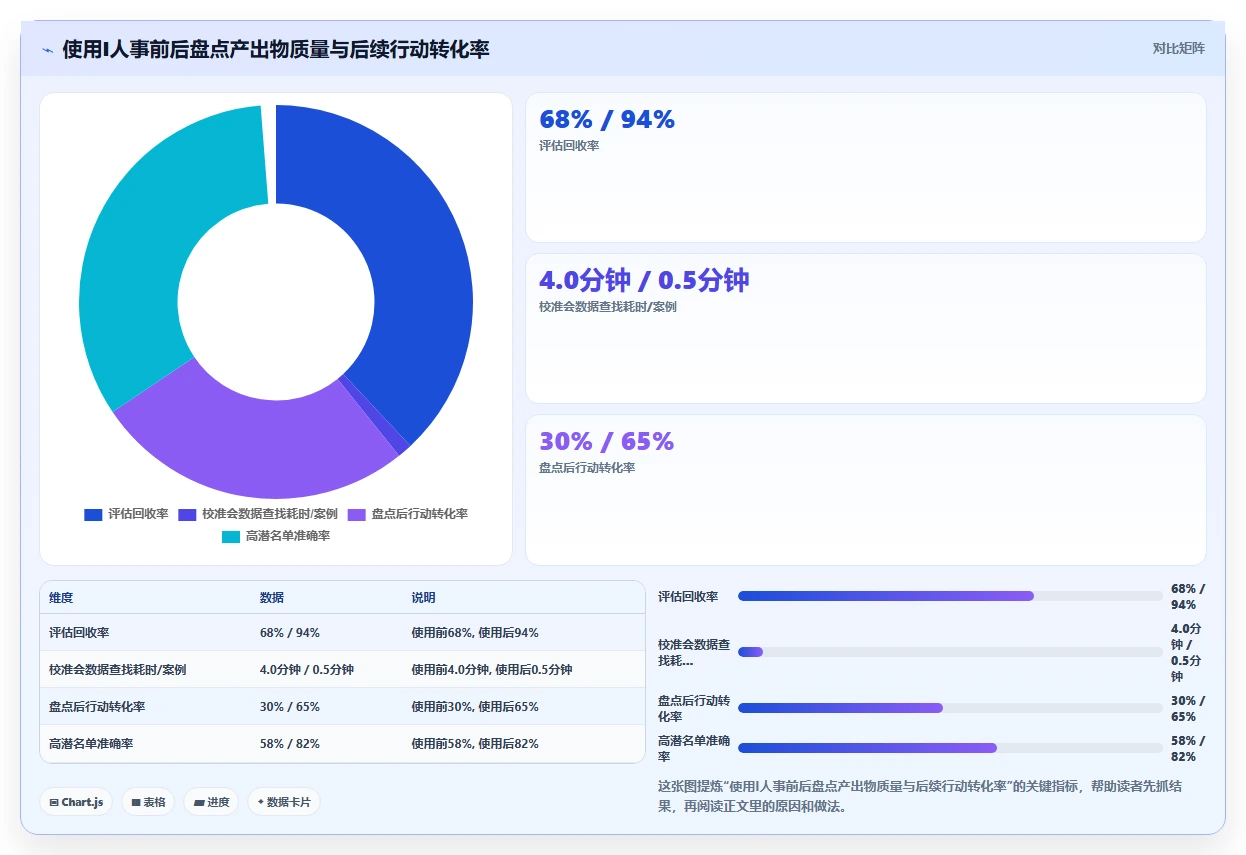Click the 数据 table column header
The image size is (1246, 855).
(x=272, y=598)
